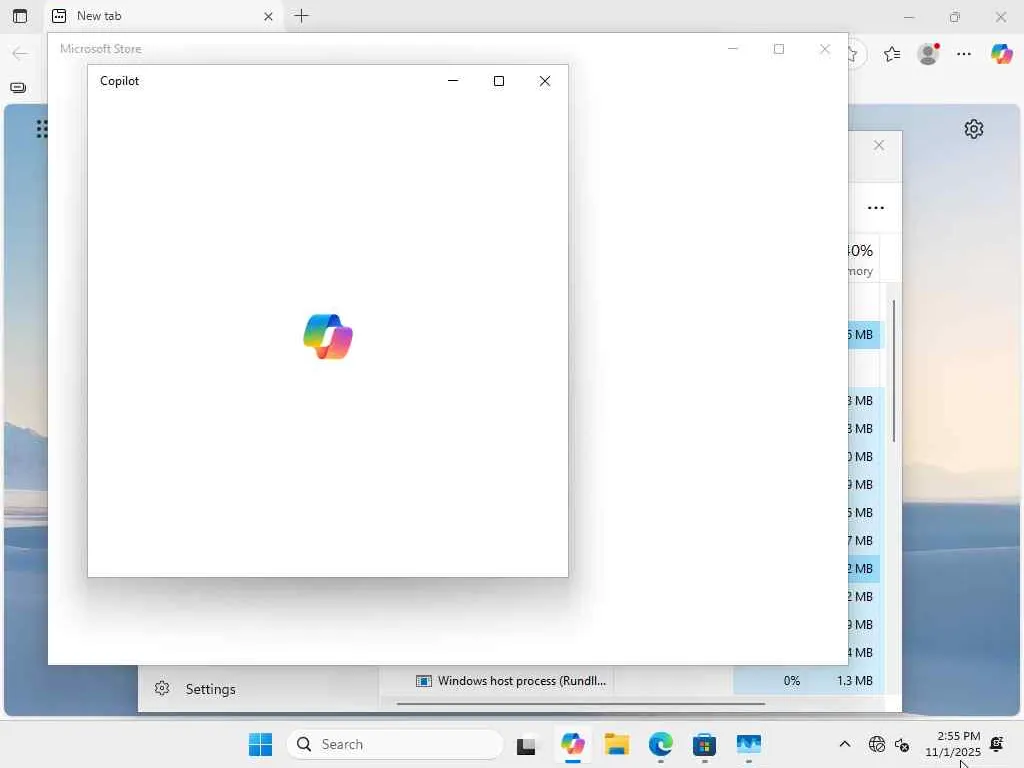
Task: Close the Copilot window
Action: pos(545,81)
